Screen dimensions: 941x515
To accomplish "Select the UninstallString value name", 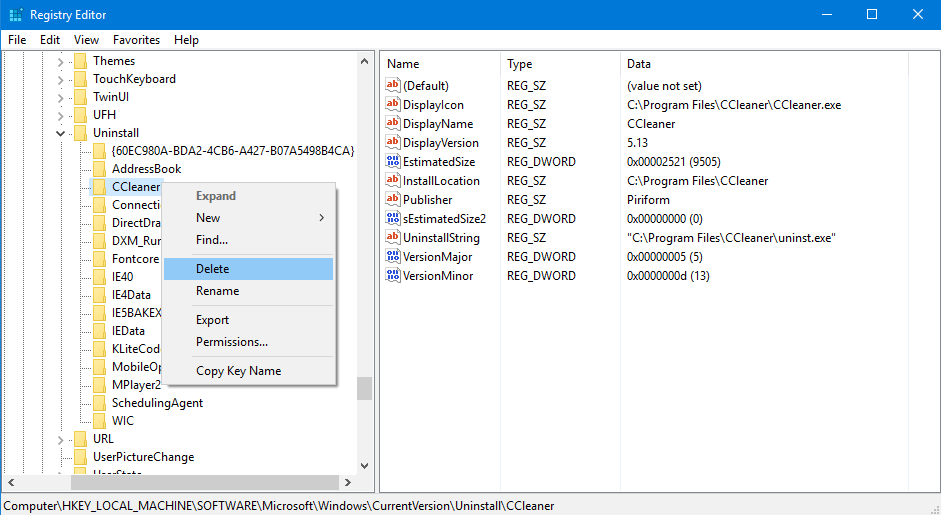I will pyautogui.click(x=441, y=238).
